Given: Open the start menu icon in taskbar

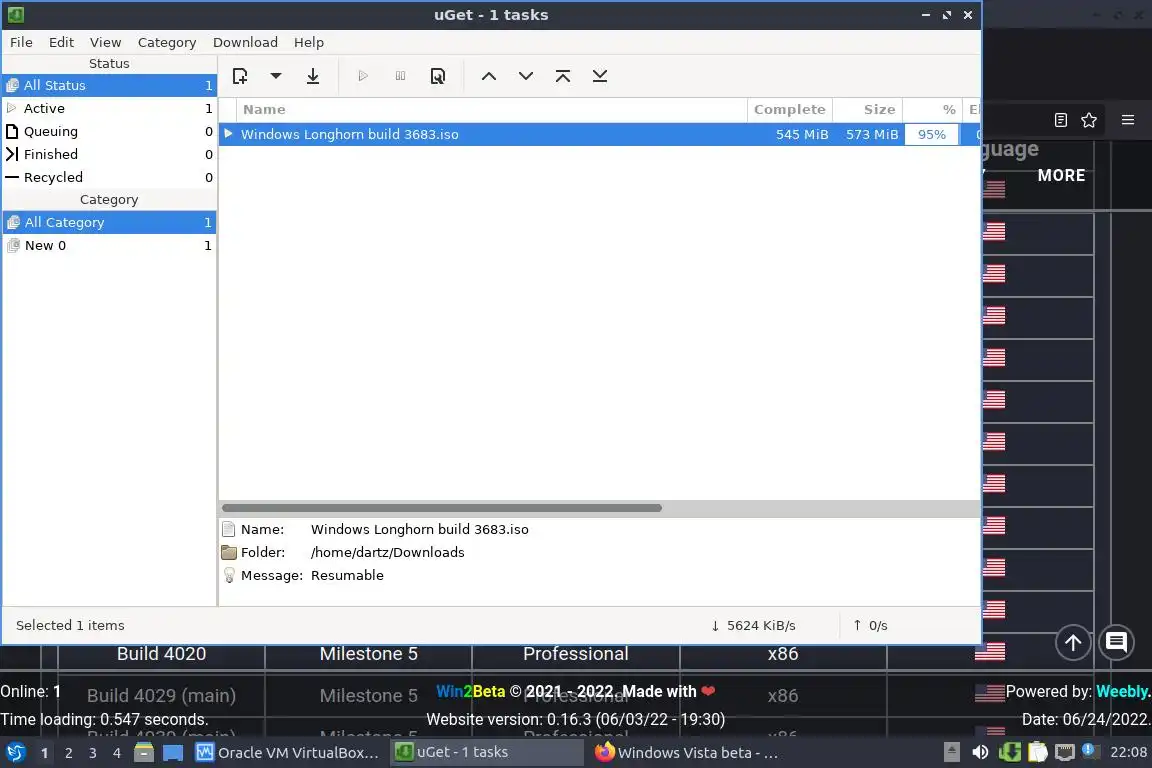Looking at the screenshot, I should 15,753.
